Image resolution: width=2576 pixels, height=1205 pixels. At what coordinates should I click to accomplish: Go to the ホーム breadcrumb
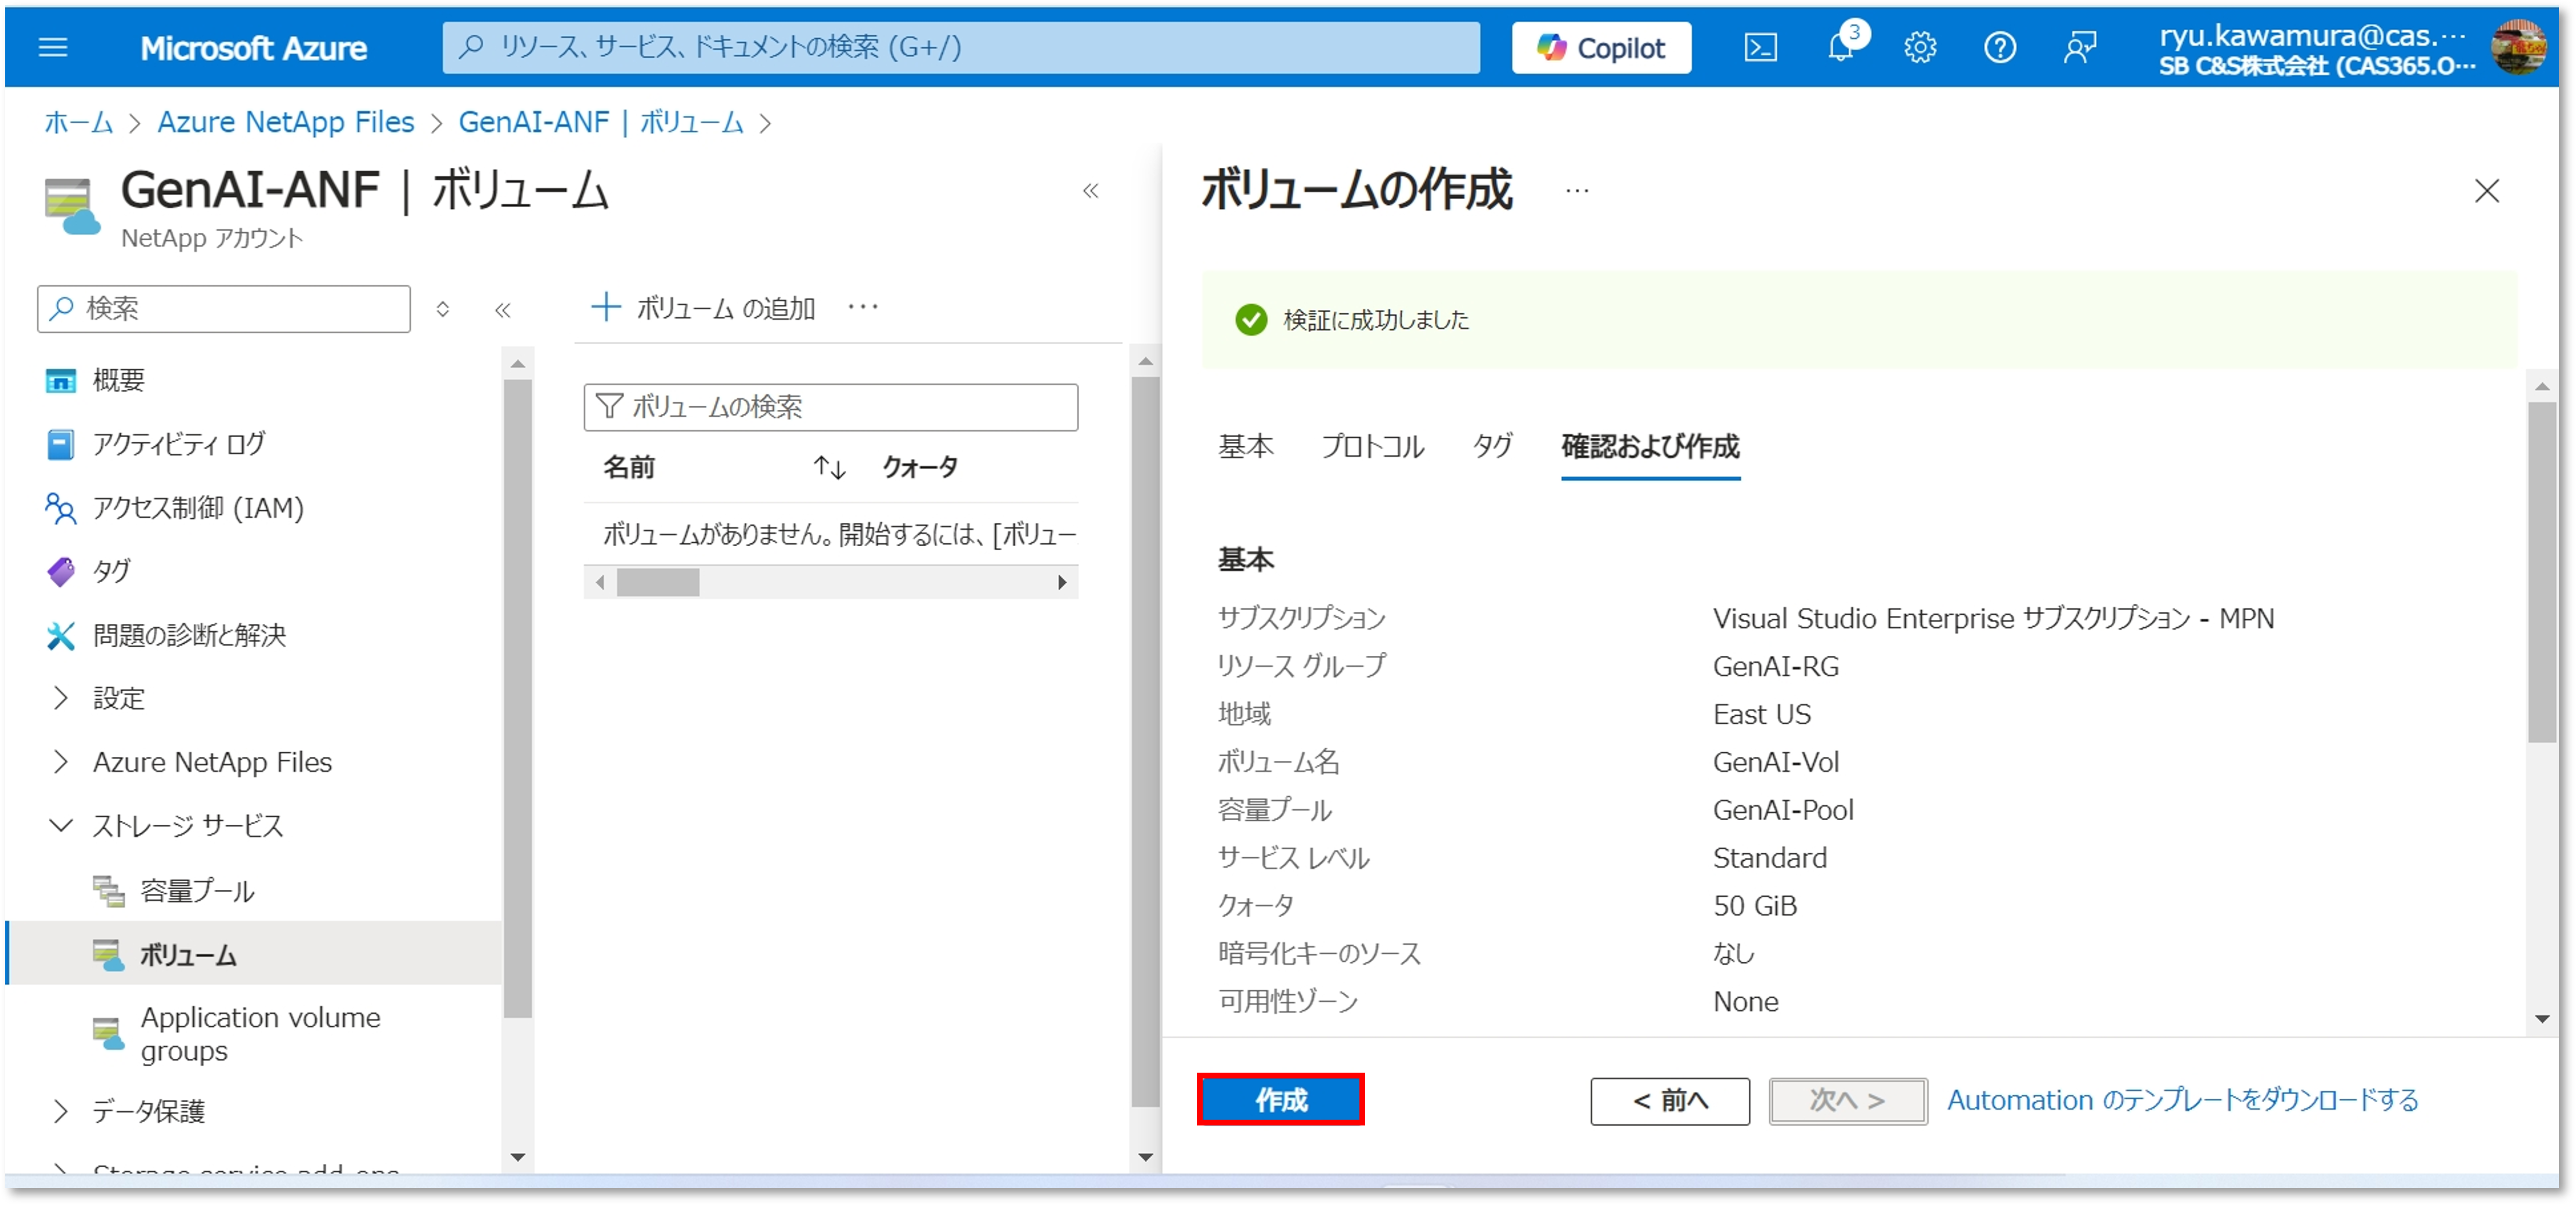click(x=78, y=122)
